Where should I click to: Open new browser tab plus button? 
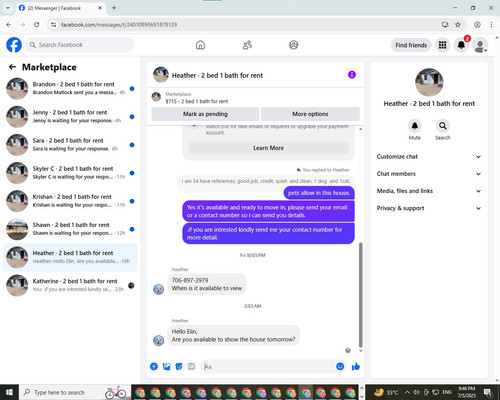[114, 8]
